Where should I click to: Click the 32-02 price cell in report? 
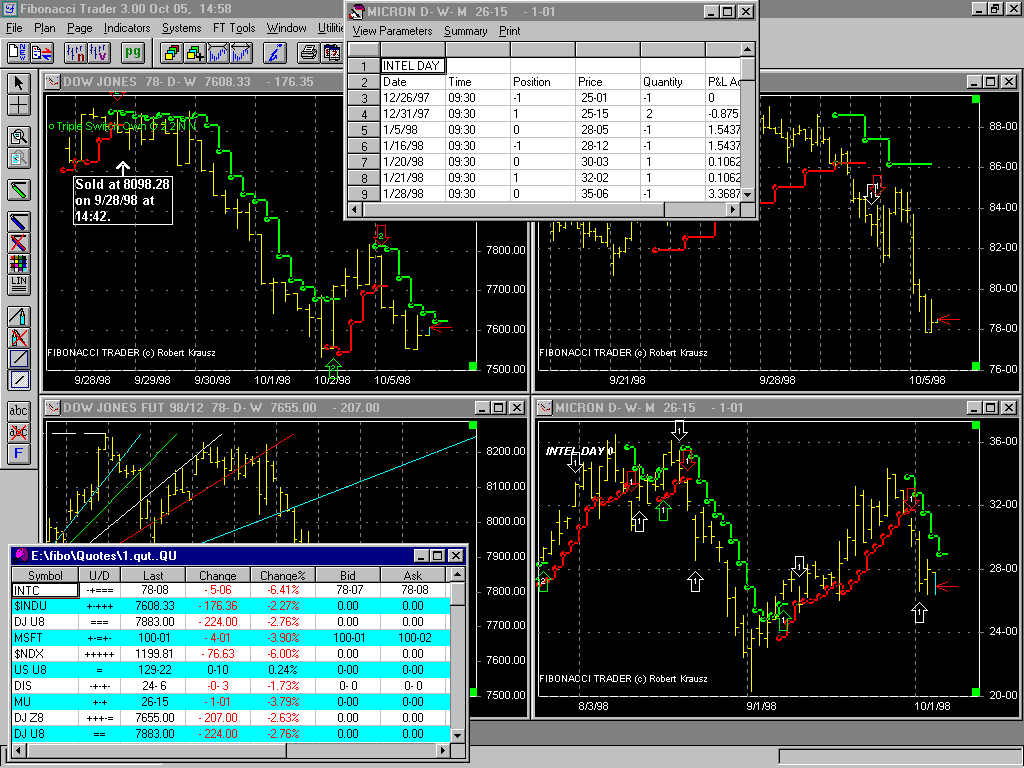pyautogui.click(x=608, y=178)
